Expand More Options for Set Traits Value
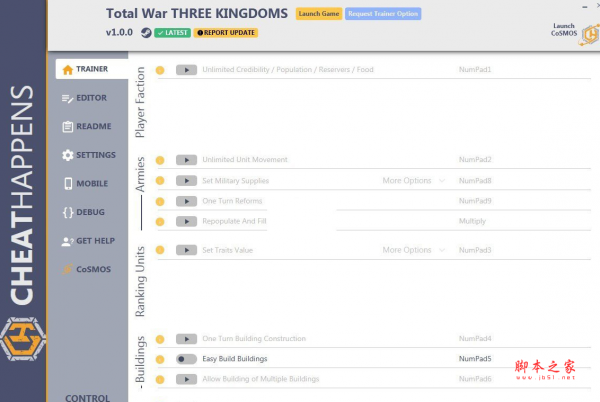Screen dimensions: 600x402 [414, 250]
